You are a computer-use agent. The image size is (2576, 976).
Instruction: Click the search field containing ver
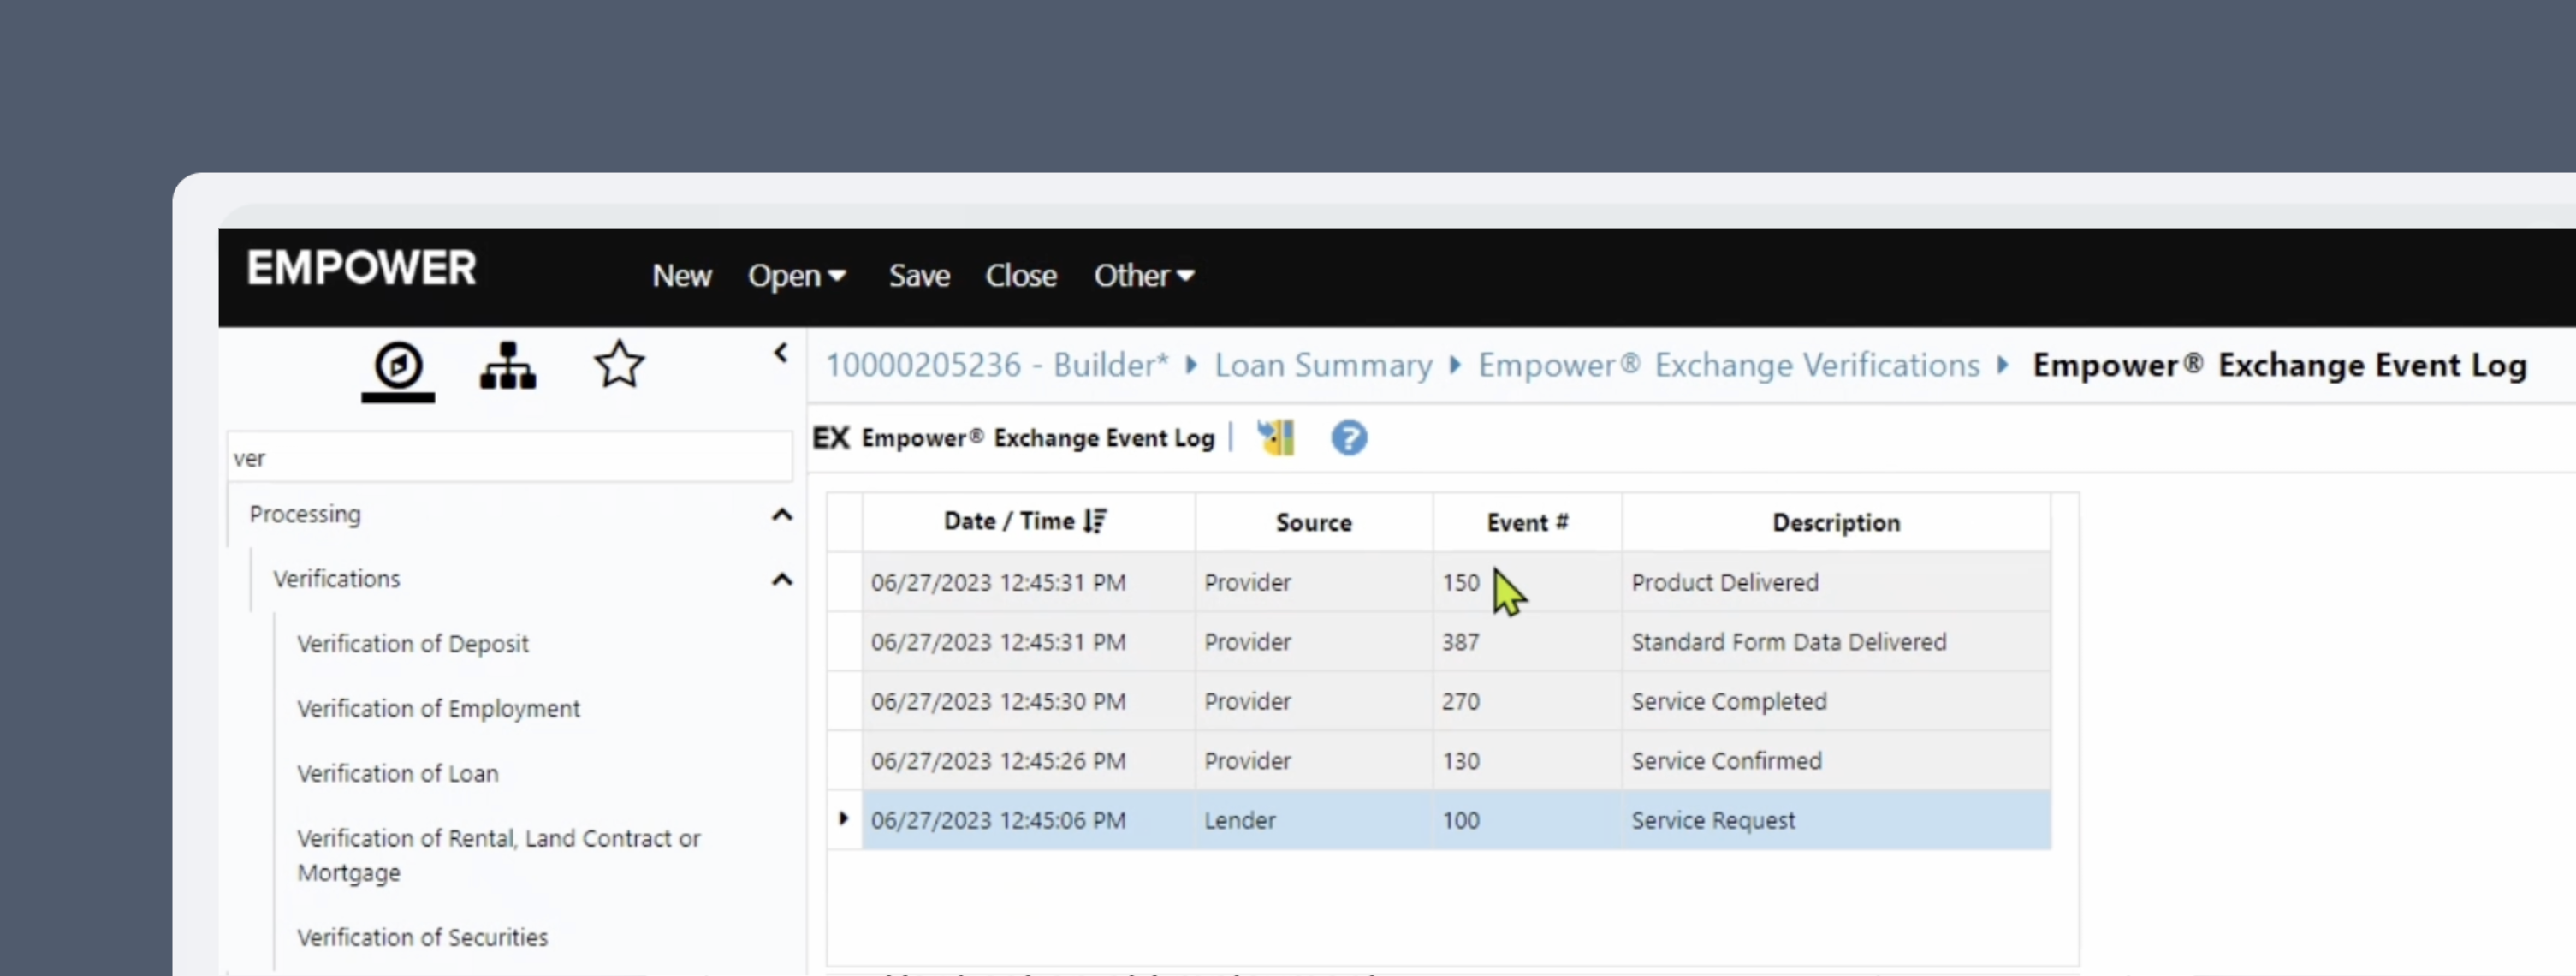point(508,456)
